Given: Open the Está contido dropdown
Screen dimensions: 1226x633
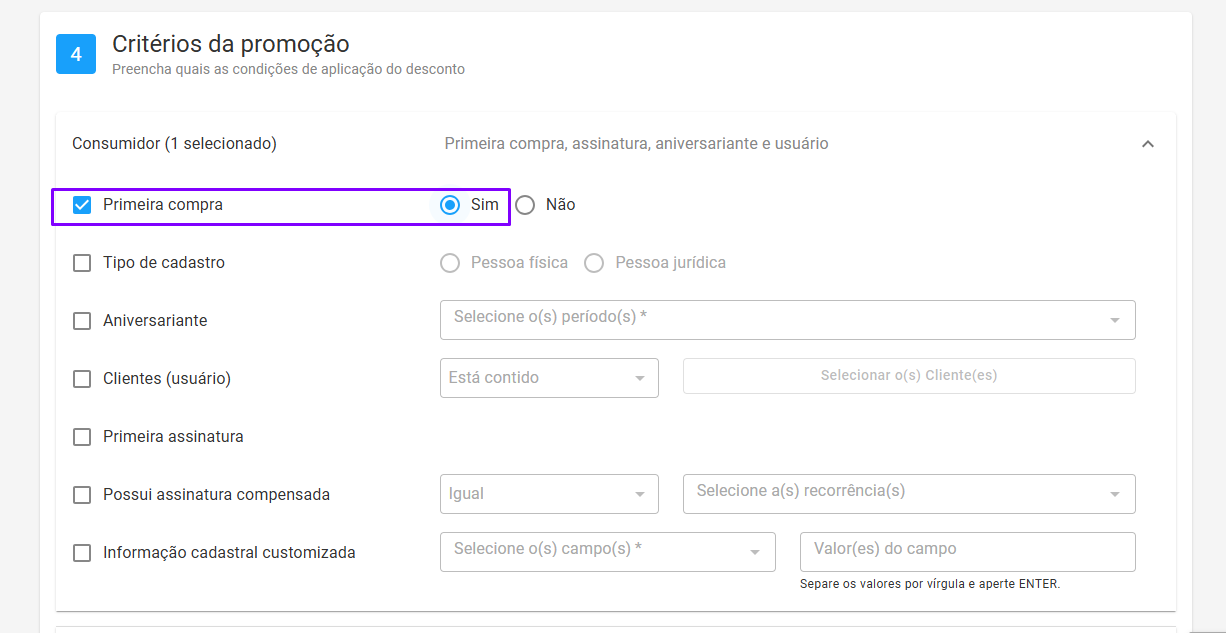Looking at the screenshot, I should coord(549,378).
